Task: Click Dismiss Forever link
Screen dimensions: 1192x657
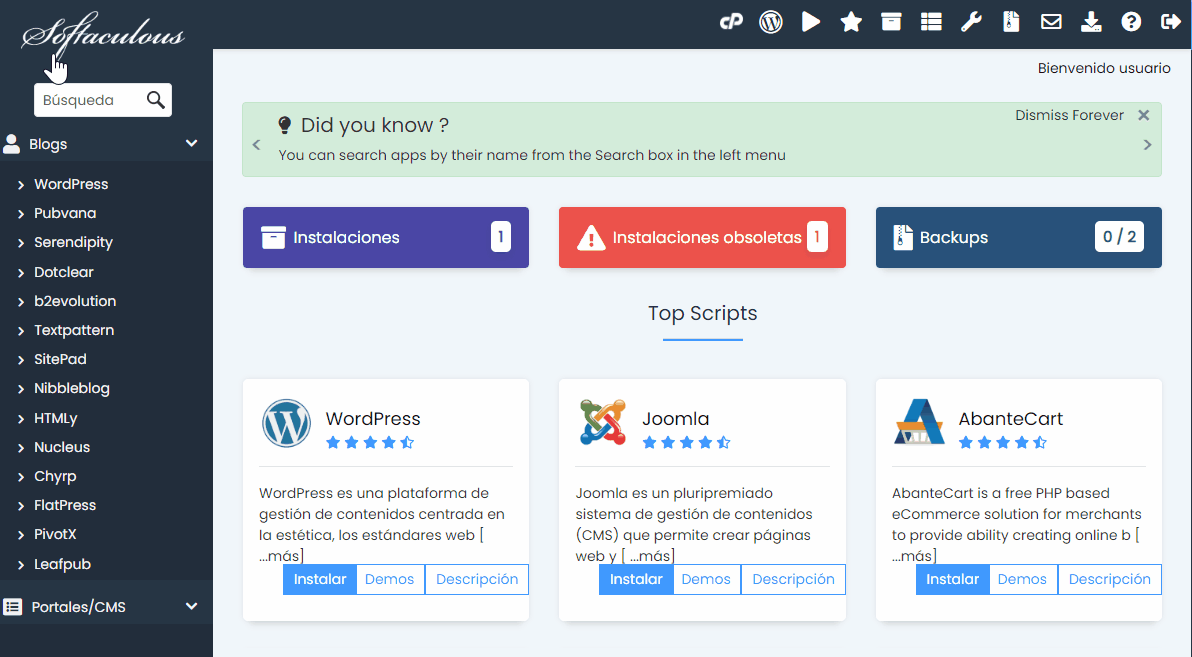Action: tap(1069, 116)
